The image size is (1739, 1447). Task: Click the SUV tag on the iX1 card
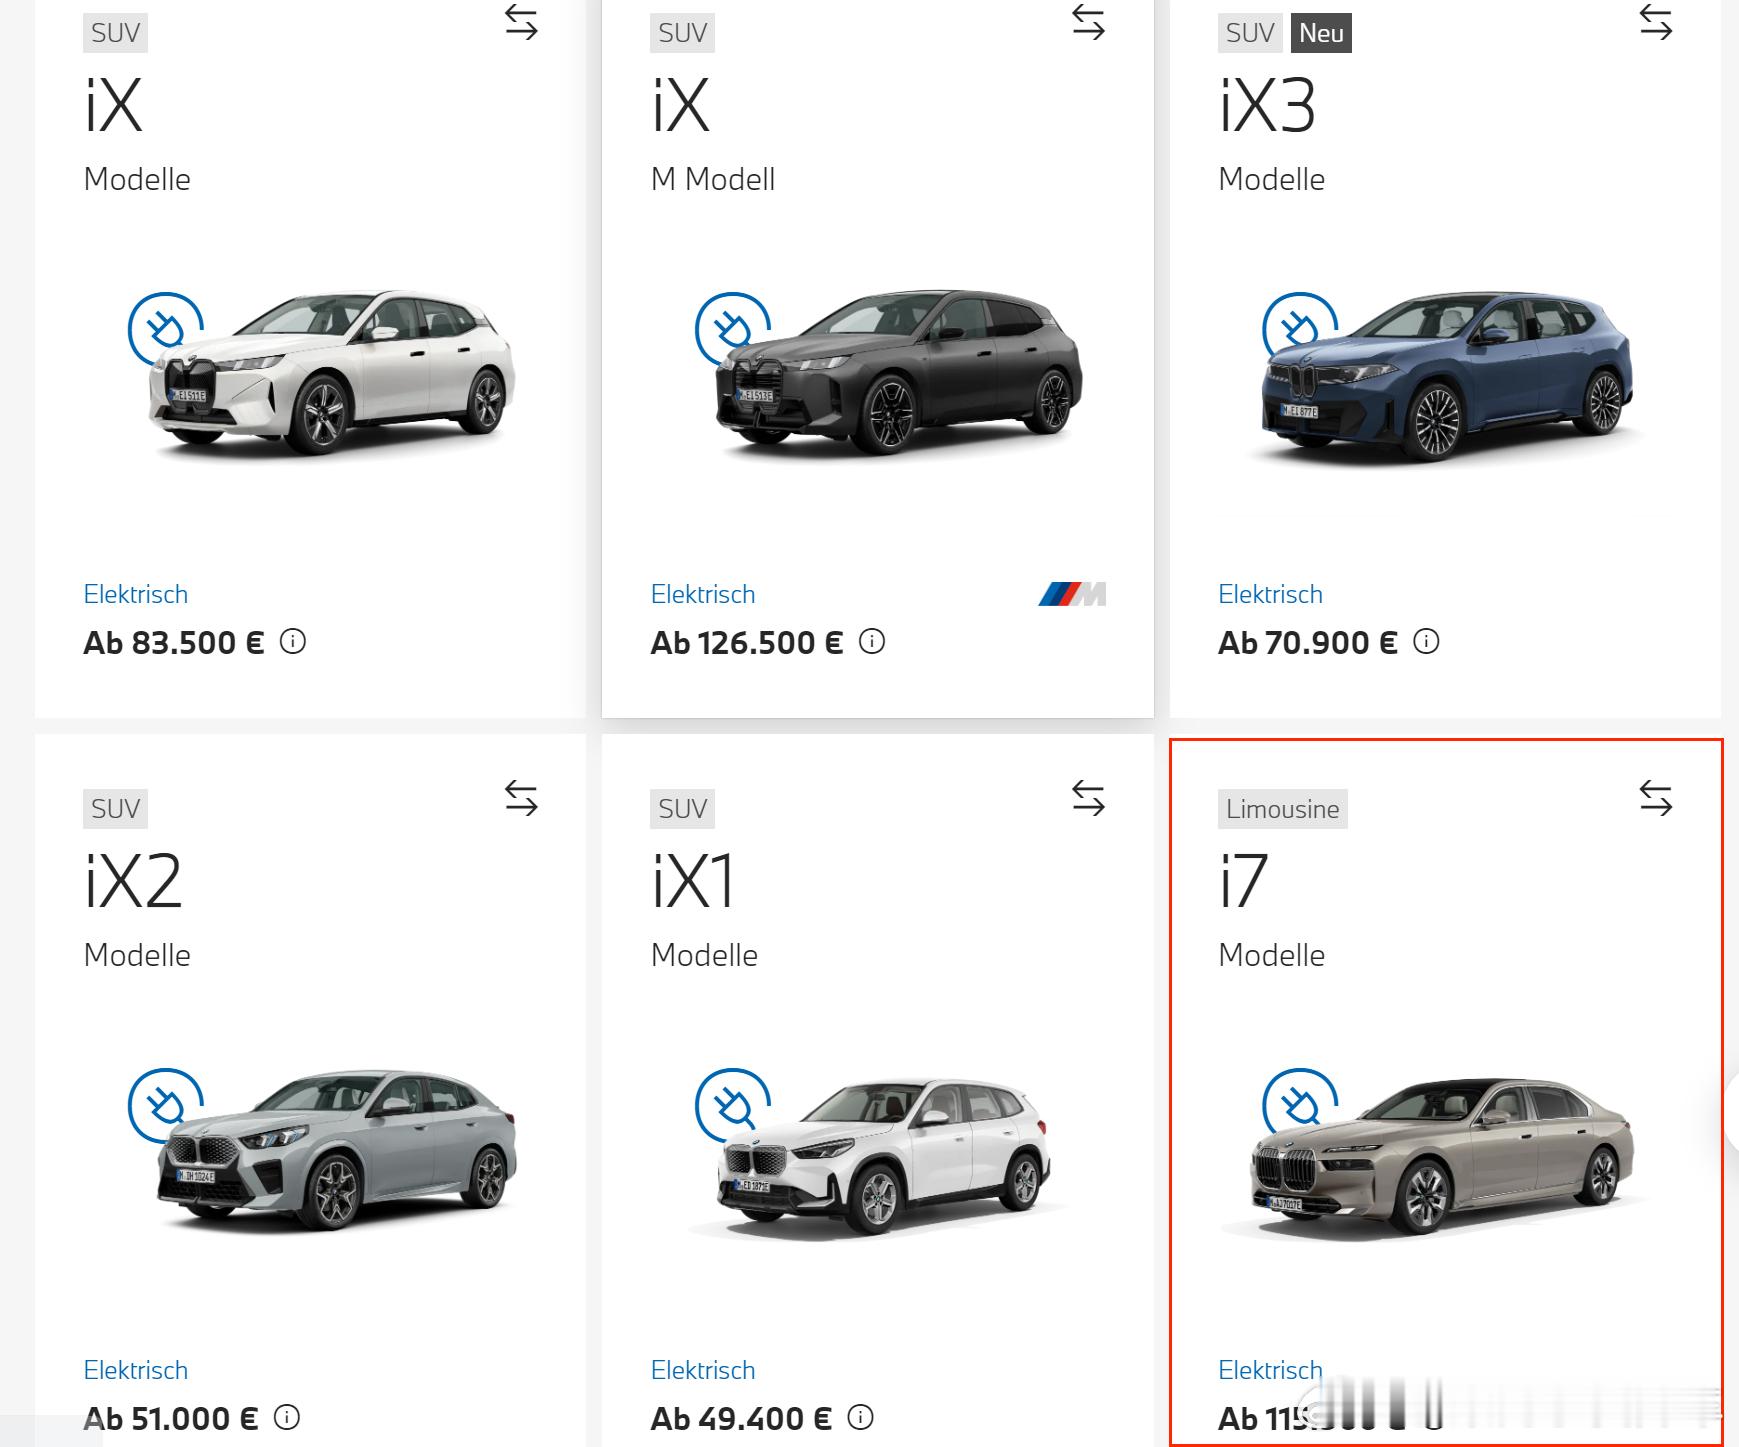(x=682, y=809)
